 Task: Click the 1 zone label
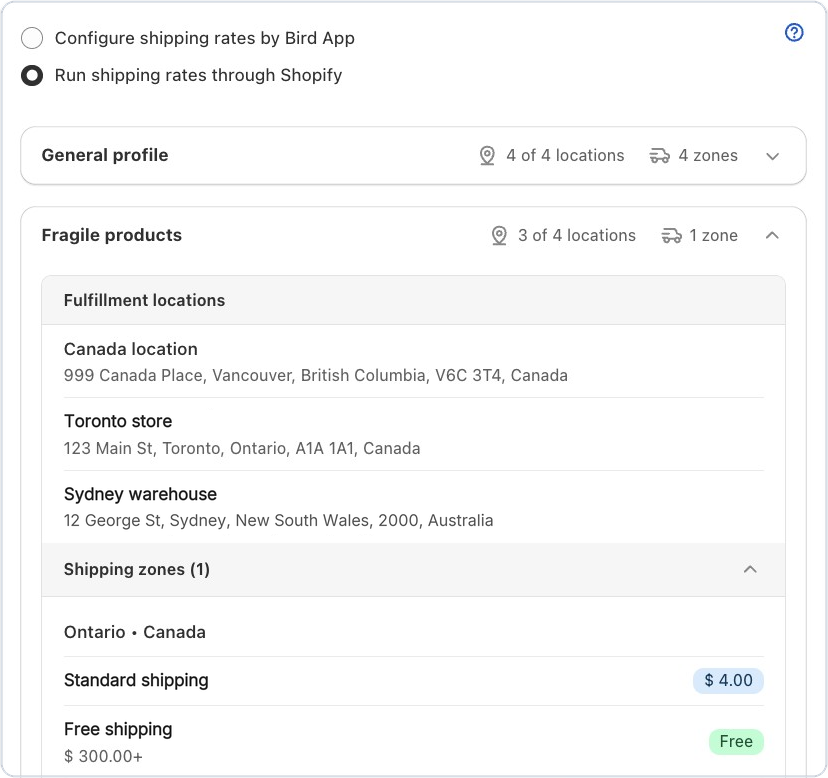(713, 236)
